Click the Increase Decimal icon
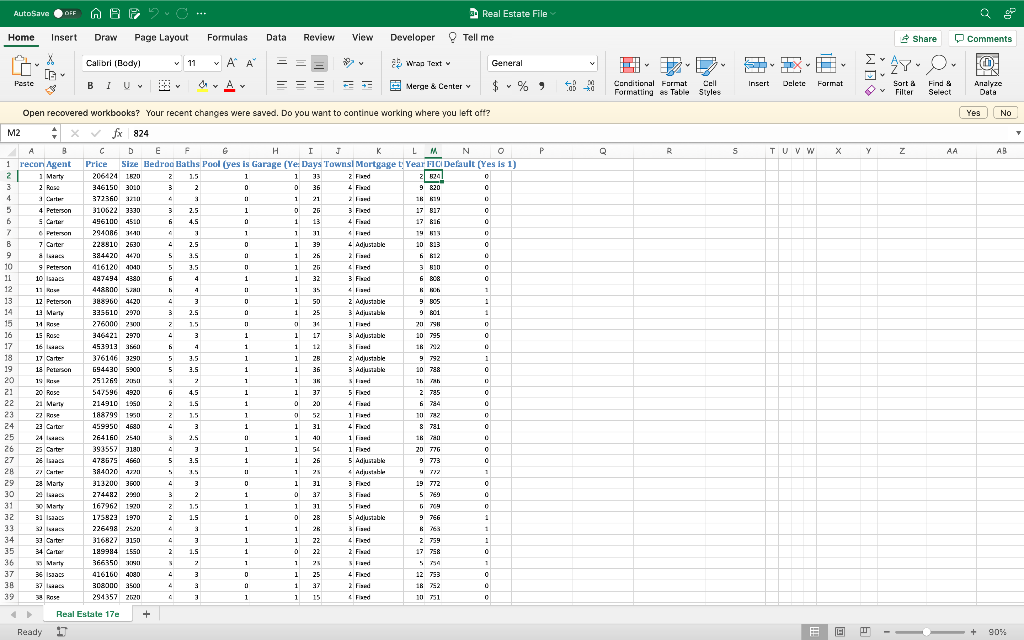 click(x=570, y=86)
